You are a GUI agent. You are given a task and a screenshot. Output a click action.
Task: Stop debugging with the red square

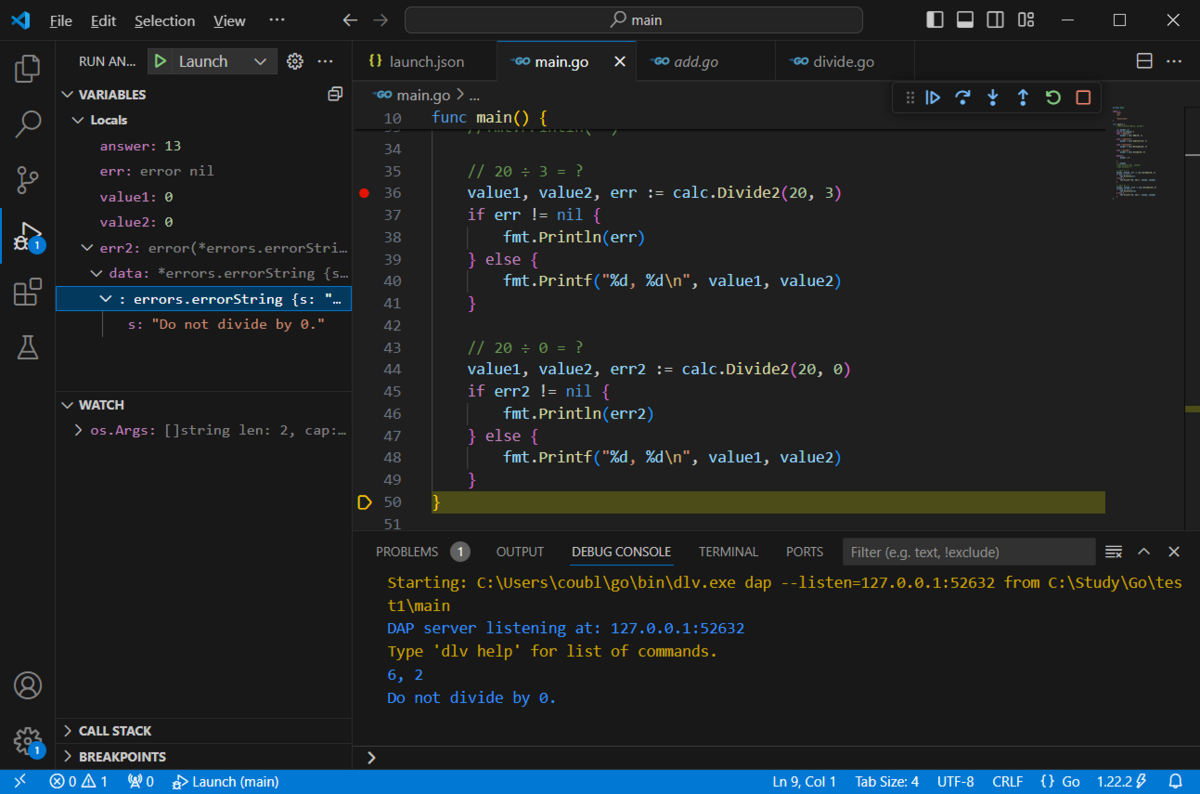coord(1082,97)
